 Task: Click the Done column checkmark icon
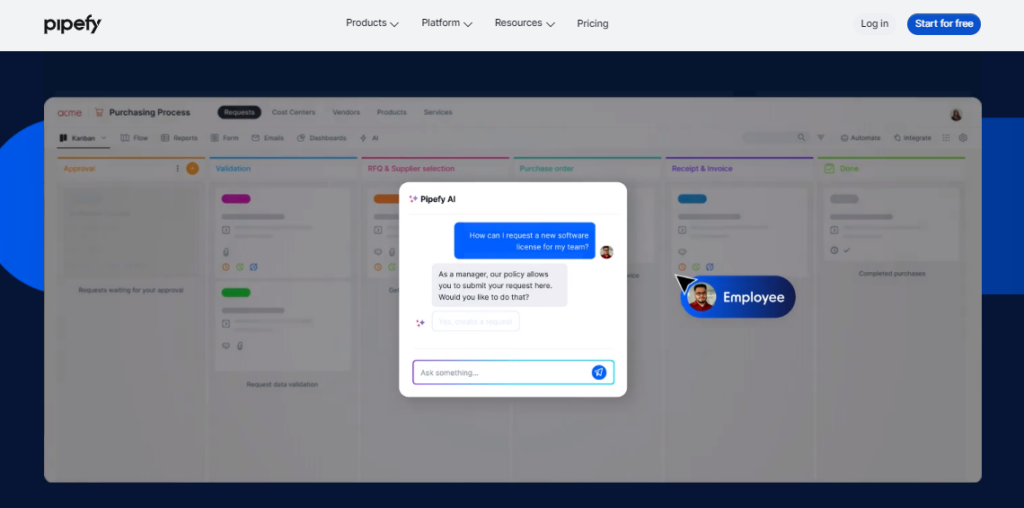point(829,168)
